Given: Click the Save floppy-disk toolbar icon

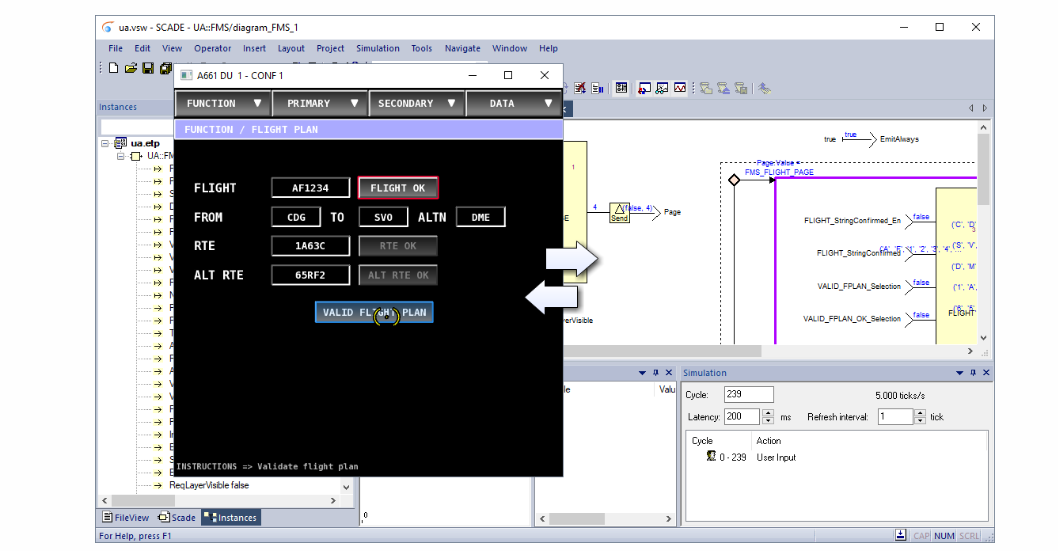Looking at the screenshot, I should pos(148,68).
